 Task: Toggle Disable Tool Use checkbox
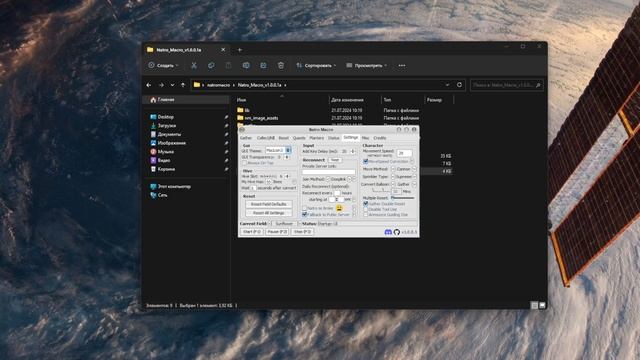[366, 209]
